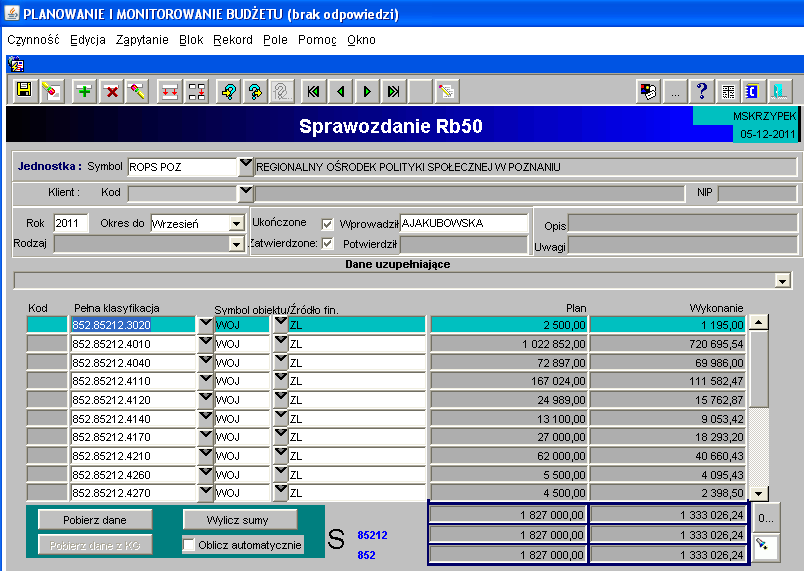Click the records scrollbar down arrow
This screenshot has height=571, width=804.
758,494
